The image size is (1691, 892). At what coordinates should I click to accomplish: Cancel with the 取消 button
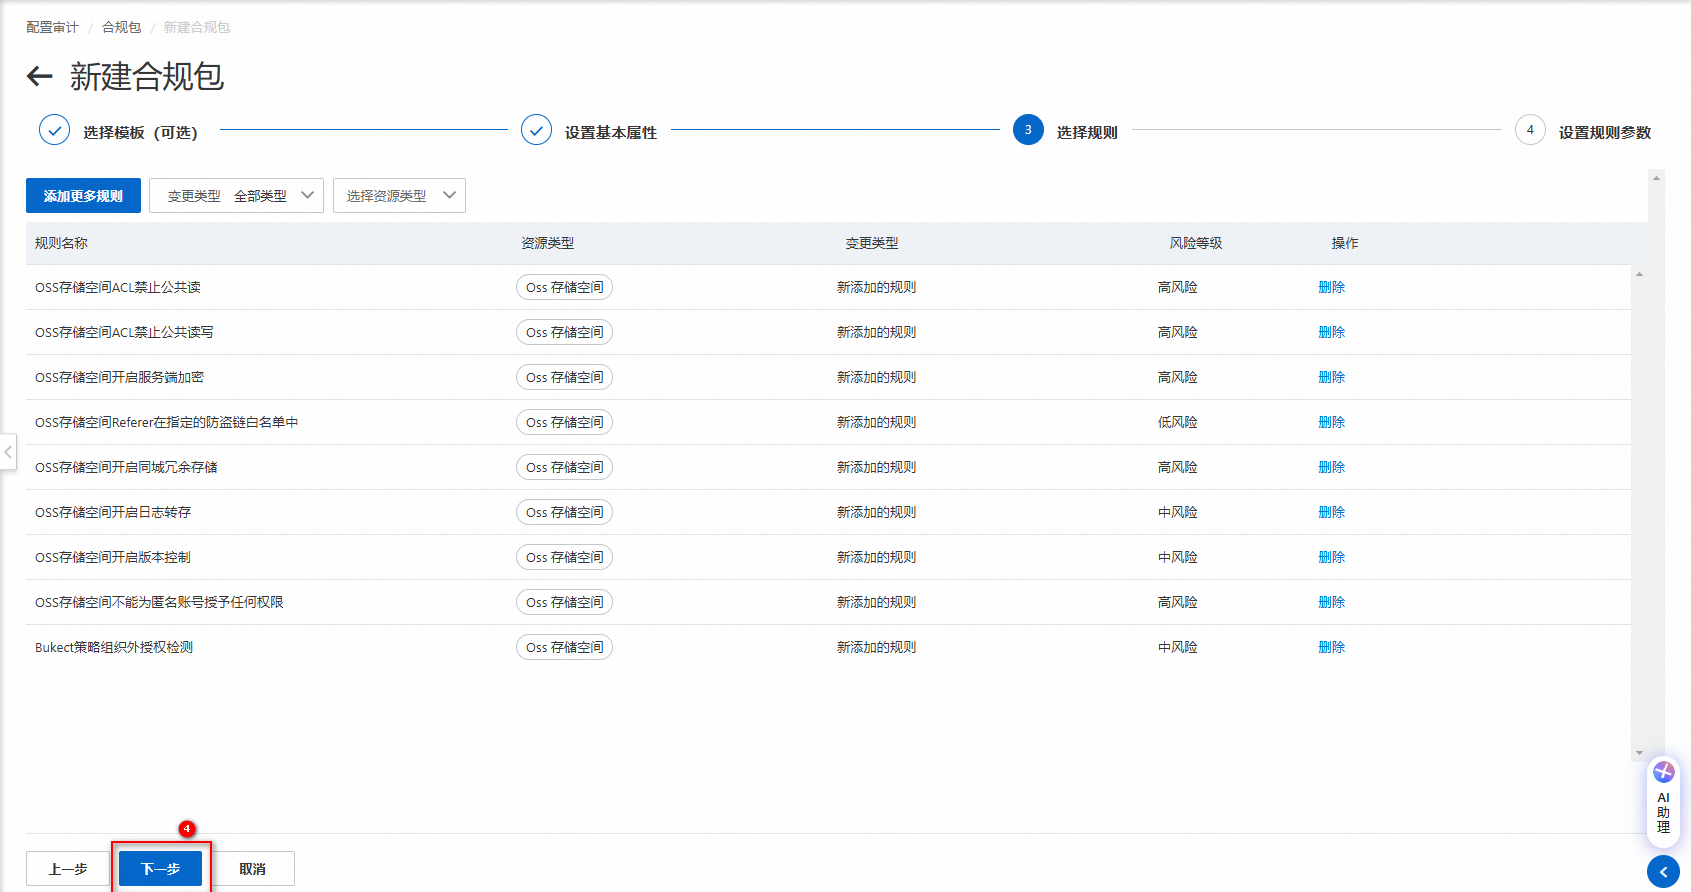tap(253, 869)
